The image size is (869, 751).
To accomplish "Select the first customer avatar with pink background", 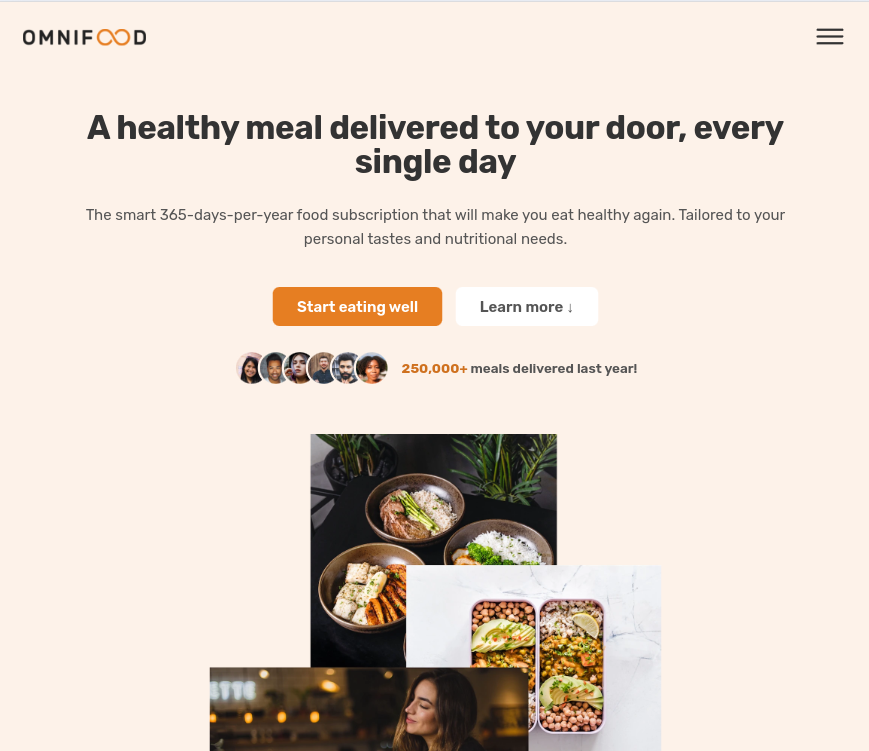I will pyautogui.click(x=249, y=368).
